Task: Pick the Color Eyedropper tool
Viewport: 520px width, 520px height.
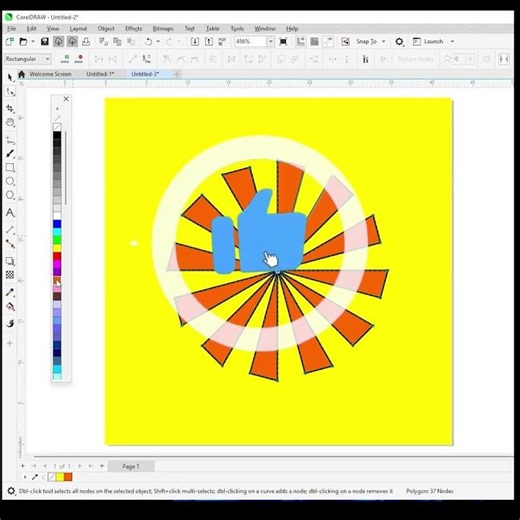Action: pyautogui.click(x=10, y=292)
